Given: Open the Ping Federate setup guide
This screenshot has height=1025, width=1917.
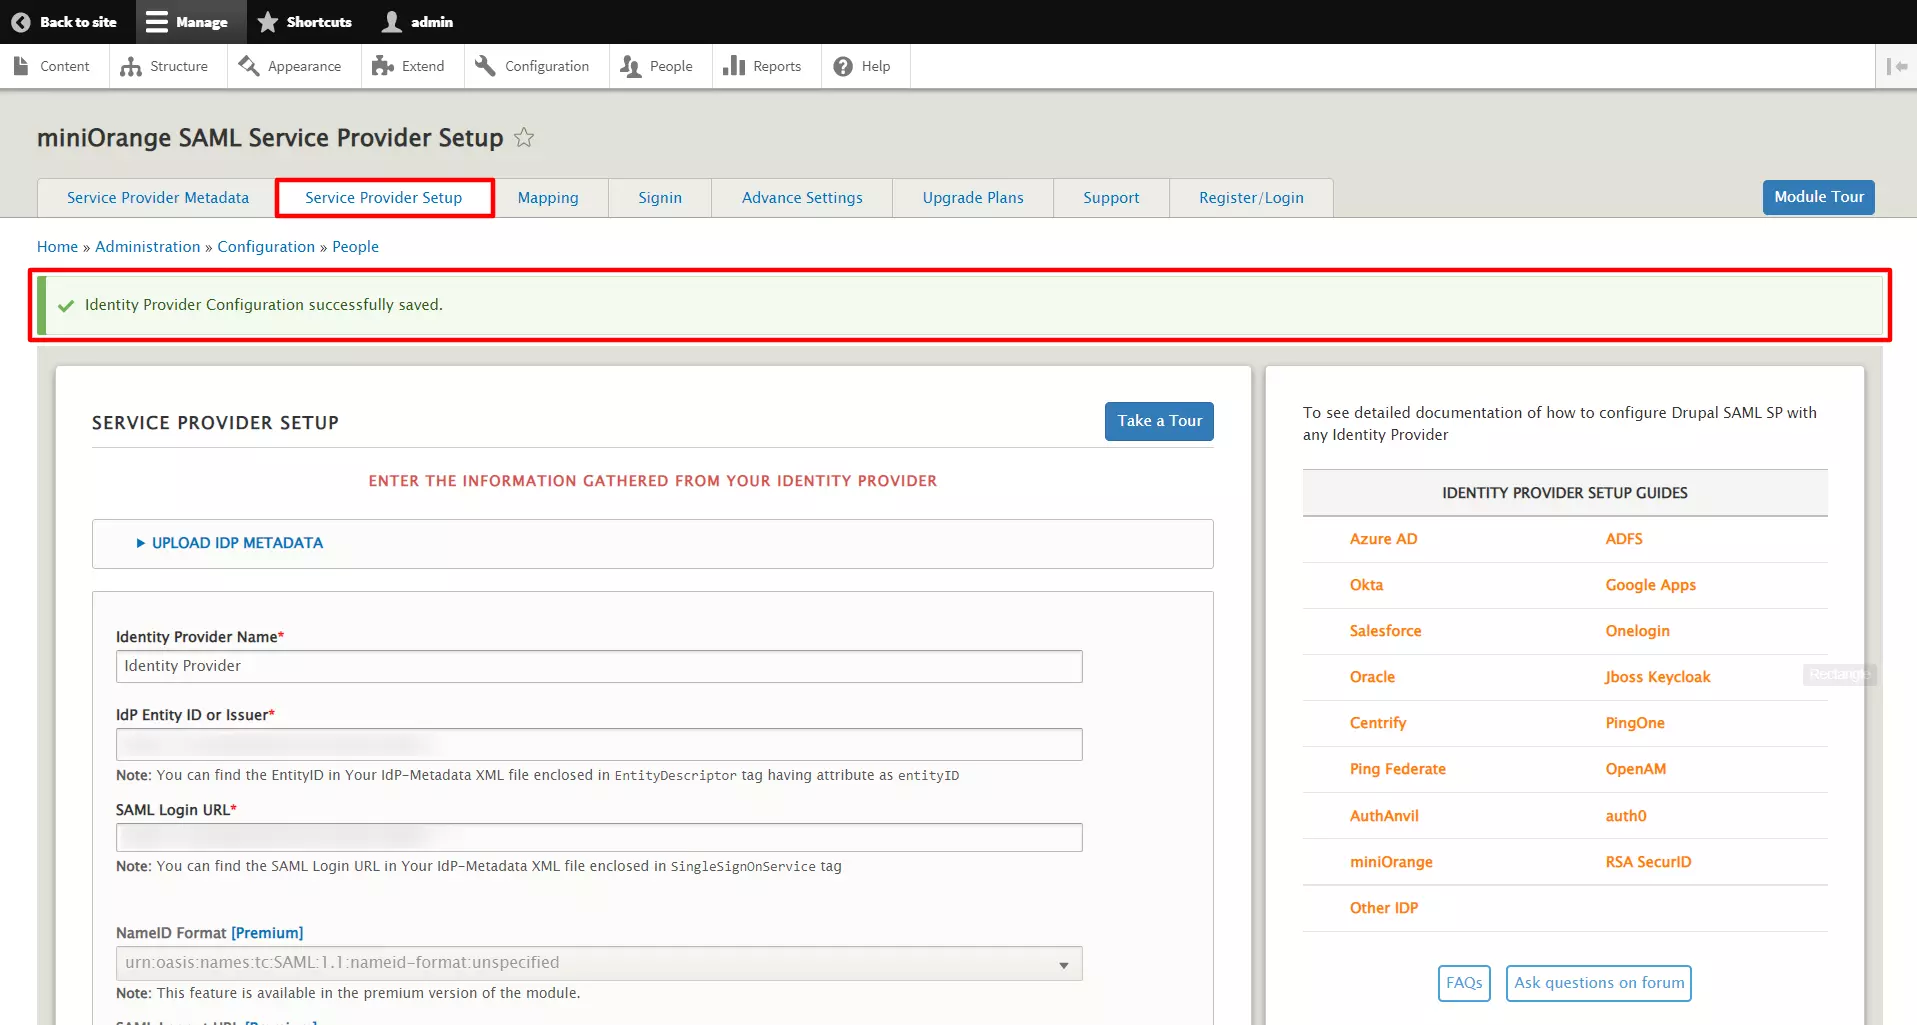Looking at the screenshot, I should coord(1397,769).
